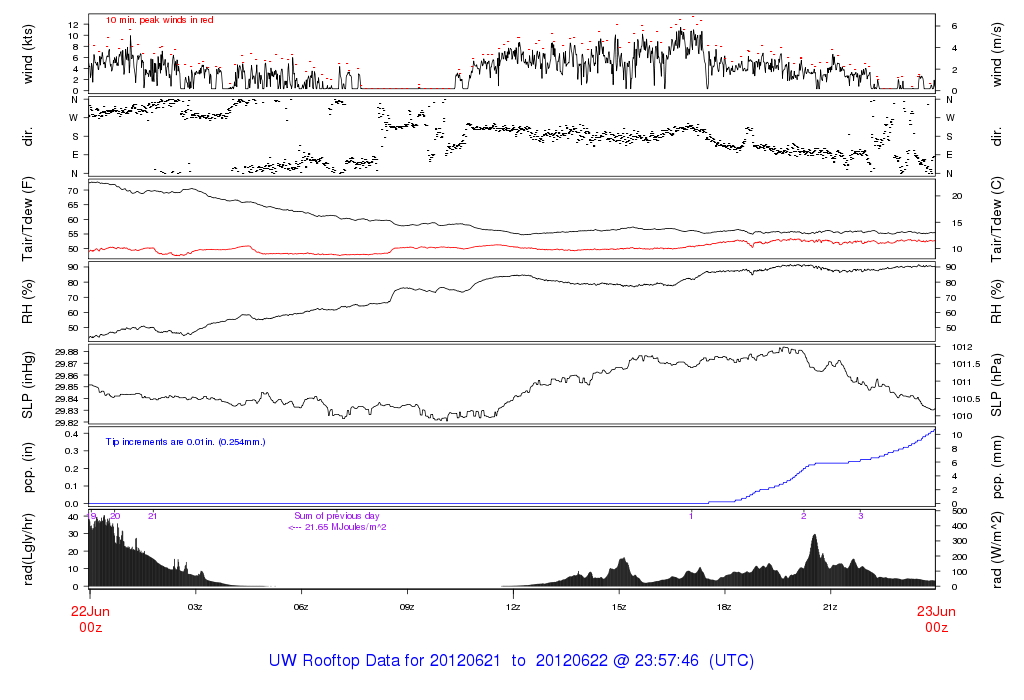The height and width of the screenshot is (700, 1024).
Task: Select the 'Sum of previous day' annotation
Action: point(331,516)
